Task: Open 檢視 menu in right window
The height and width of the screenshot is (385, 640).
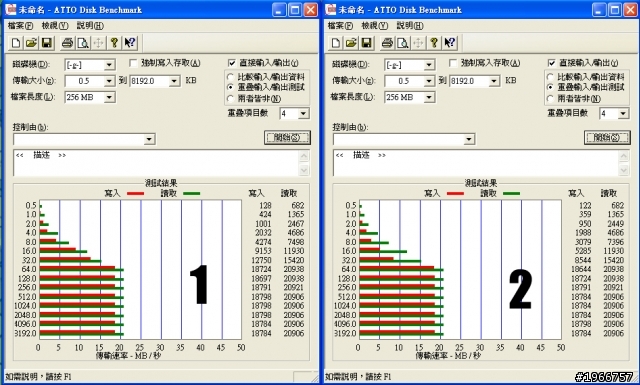Action: click(375, 26)
